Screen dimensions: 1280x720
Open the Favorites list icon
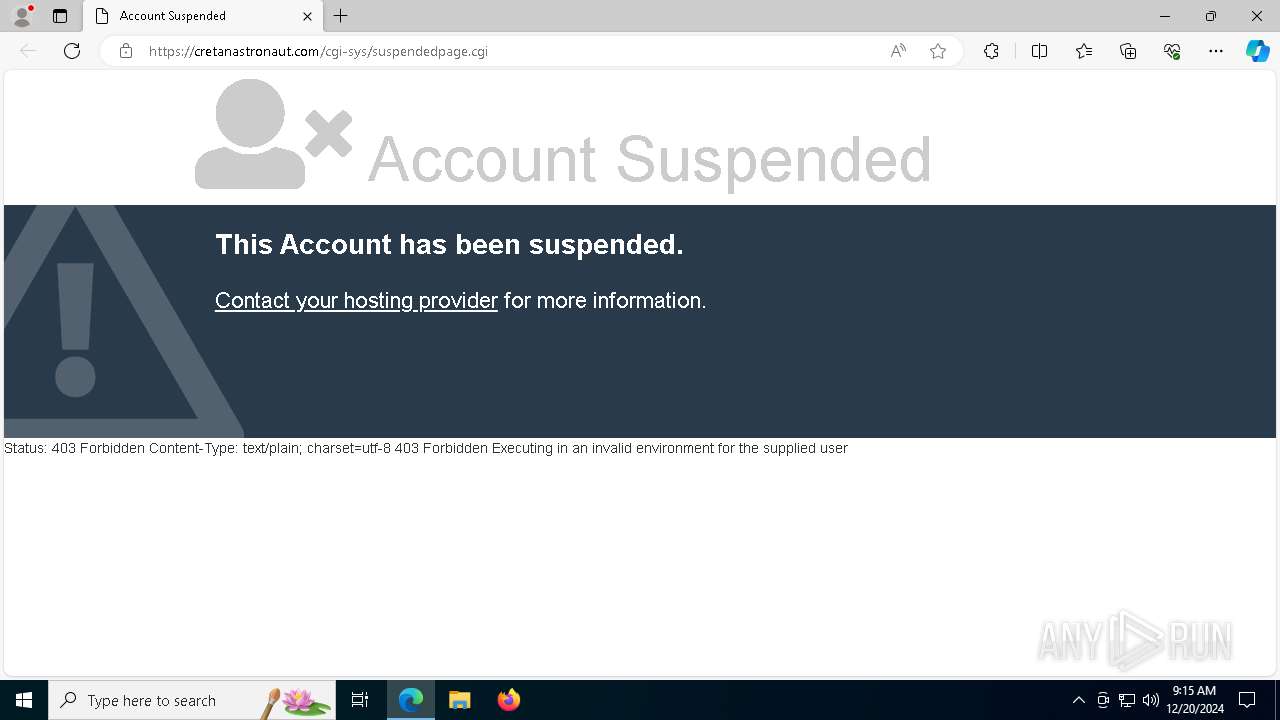[x=1084, y=51]
